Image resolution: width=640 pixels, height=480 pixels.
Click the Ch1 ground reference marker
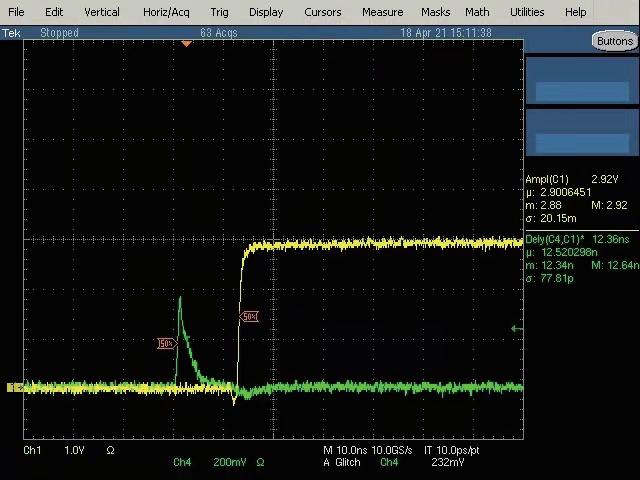[x=14, y=387]
